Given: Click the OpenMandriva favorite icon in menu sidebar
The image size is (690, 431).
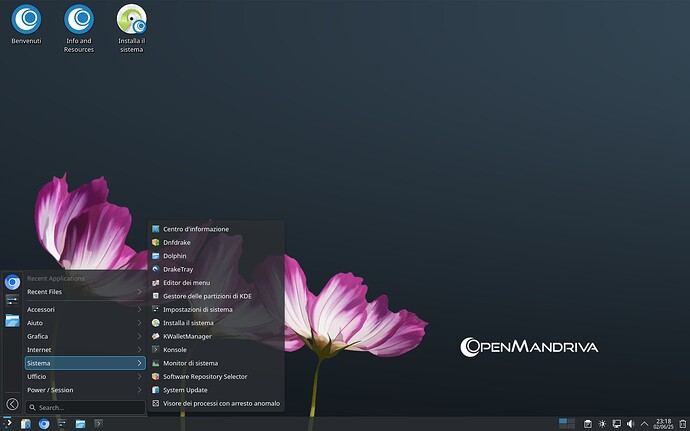Looking at the screenshot, I should click(x=12, y=282).
